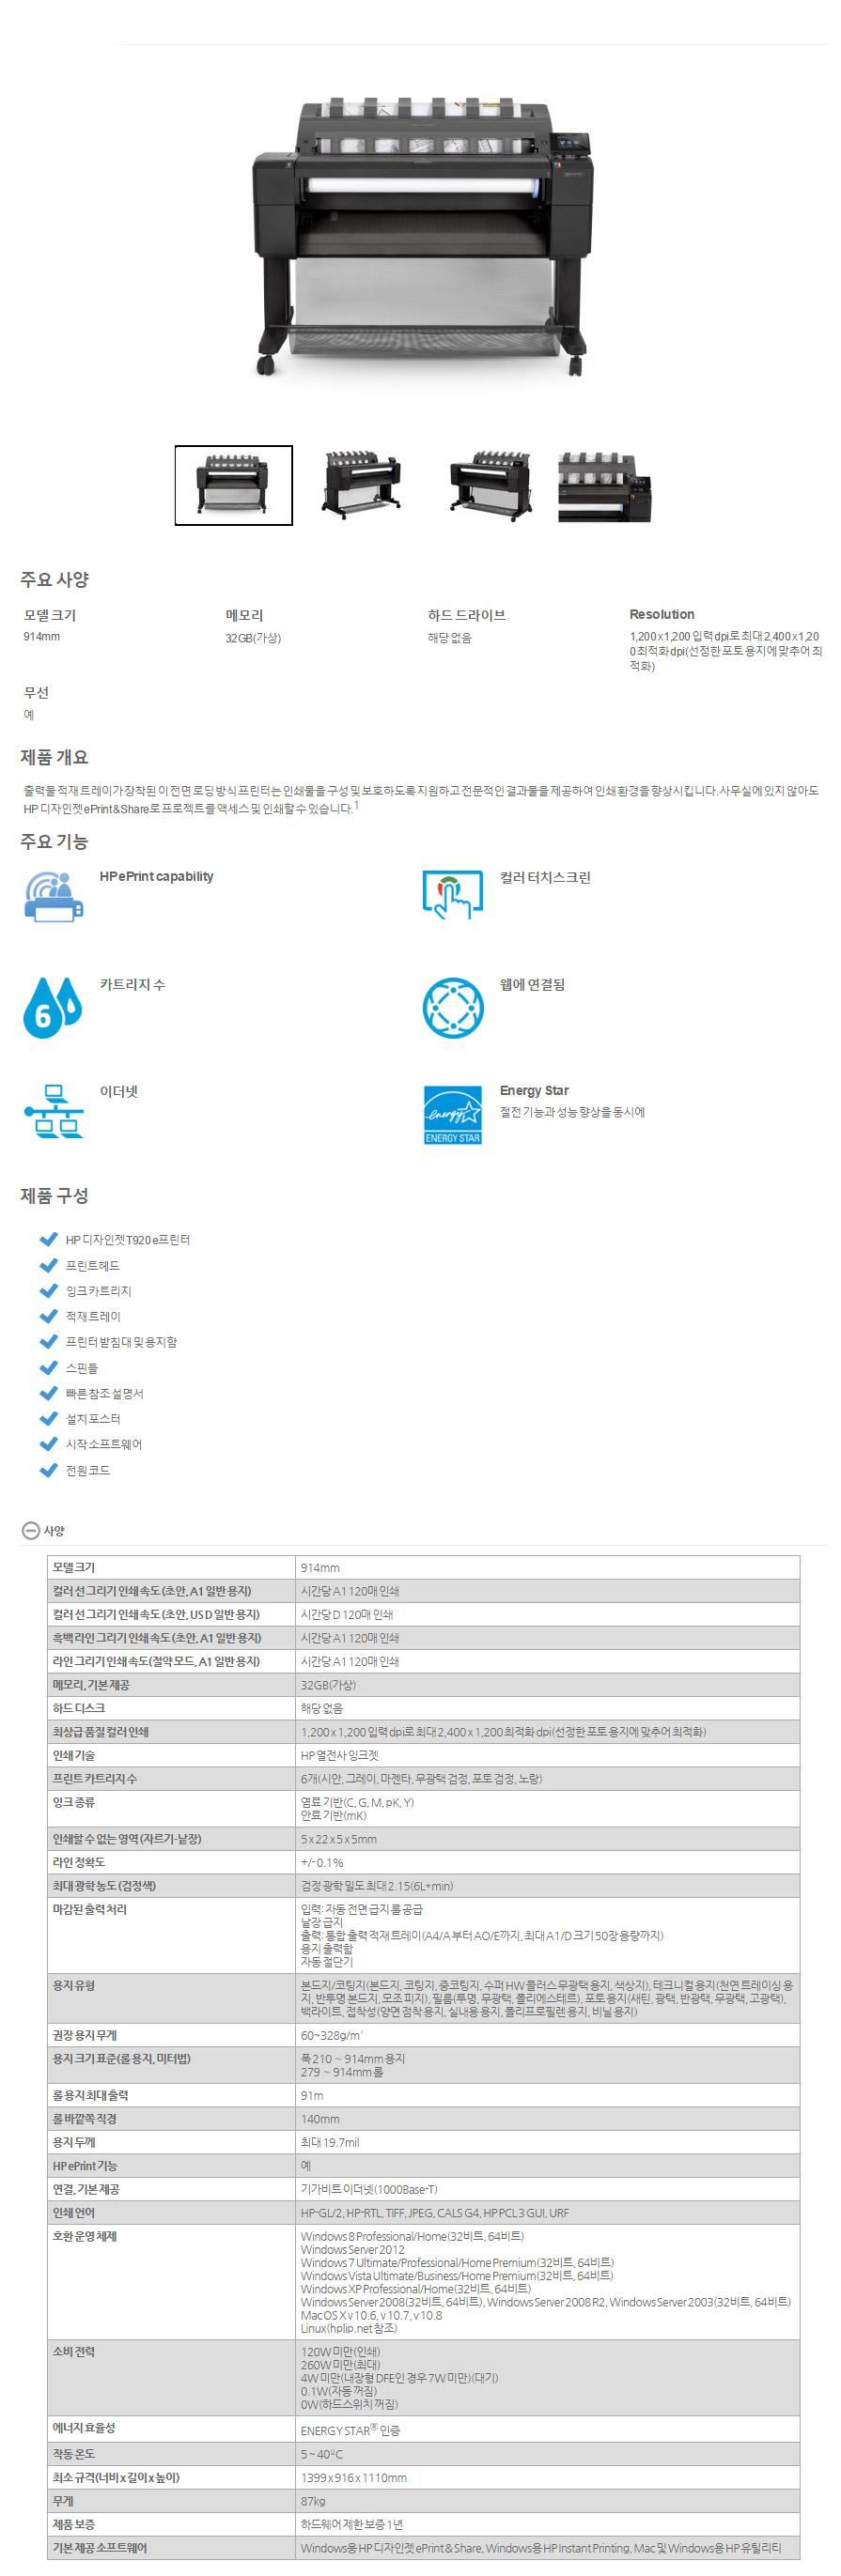Click the 기가비트 이더넷(1000Base-T) value
Viewport: 841px width, 2576px height.
[x=369, y=2189]
